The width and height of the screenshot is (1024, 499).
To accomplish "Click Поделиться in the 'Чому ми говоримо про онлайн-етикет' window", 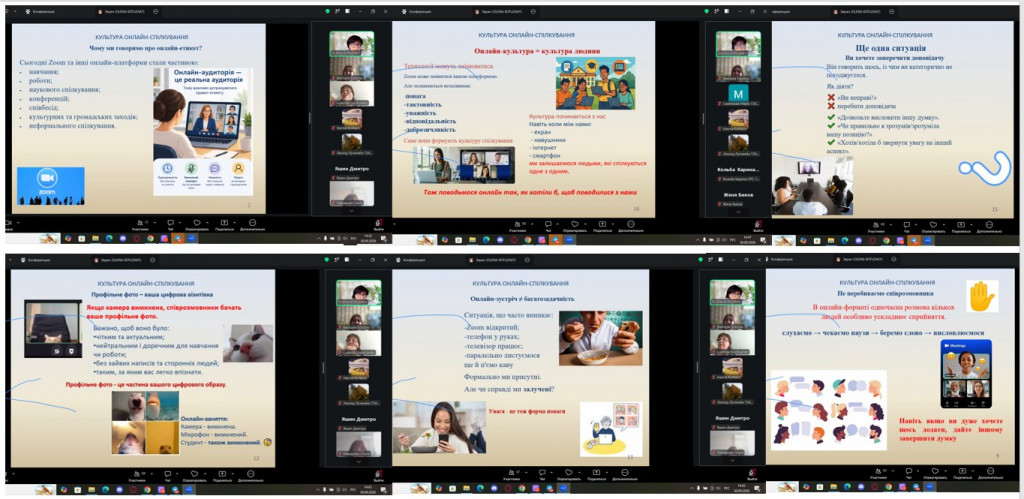I will (x=225, y=226).
